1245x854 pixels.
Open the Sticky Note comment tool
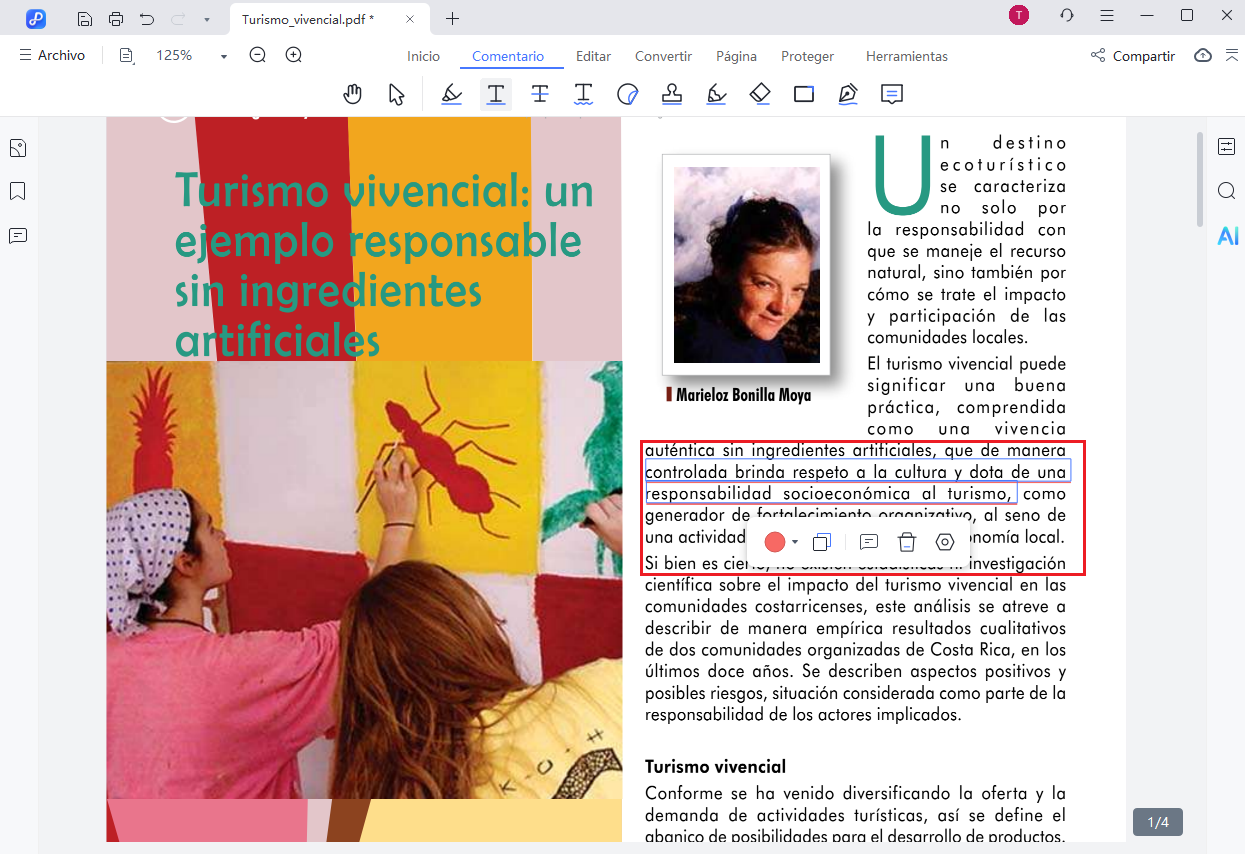891,93
